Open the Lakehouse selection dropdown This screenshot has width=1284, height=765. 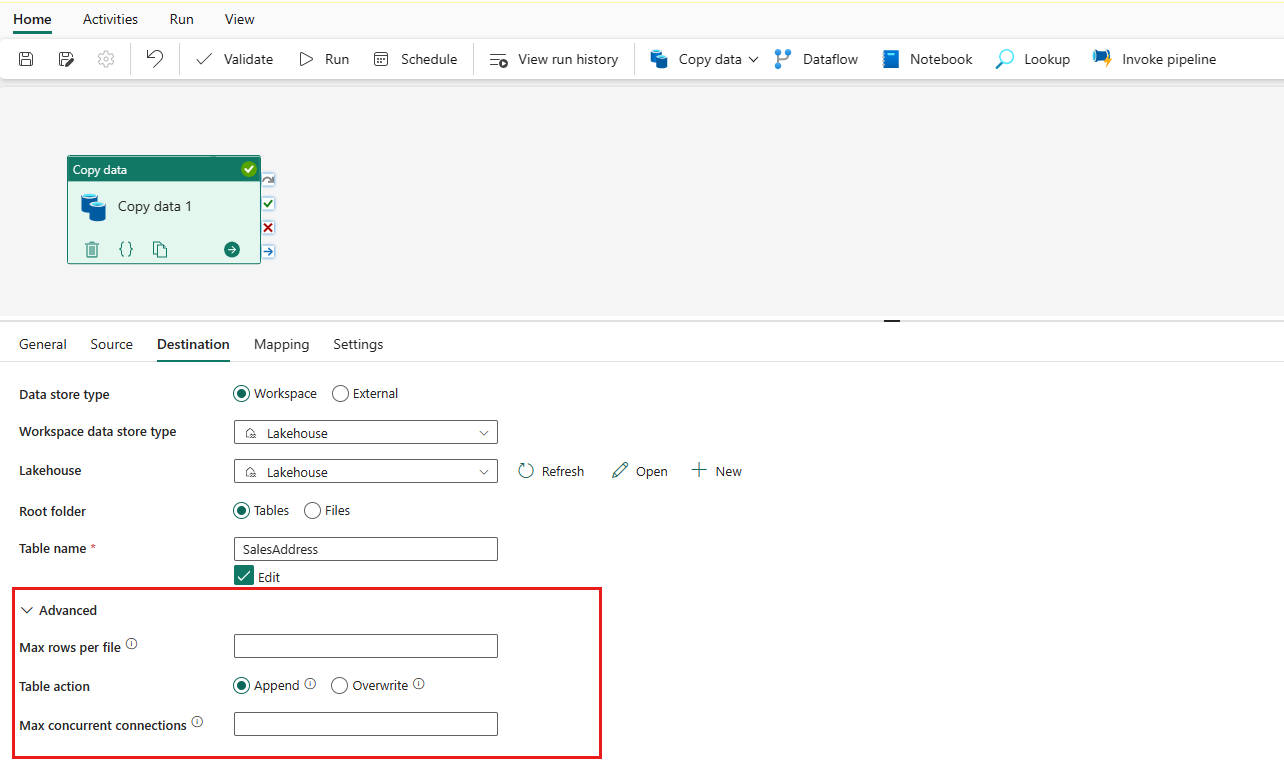(x=366, y=472)
